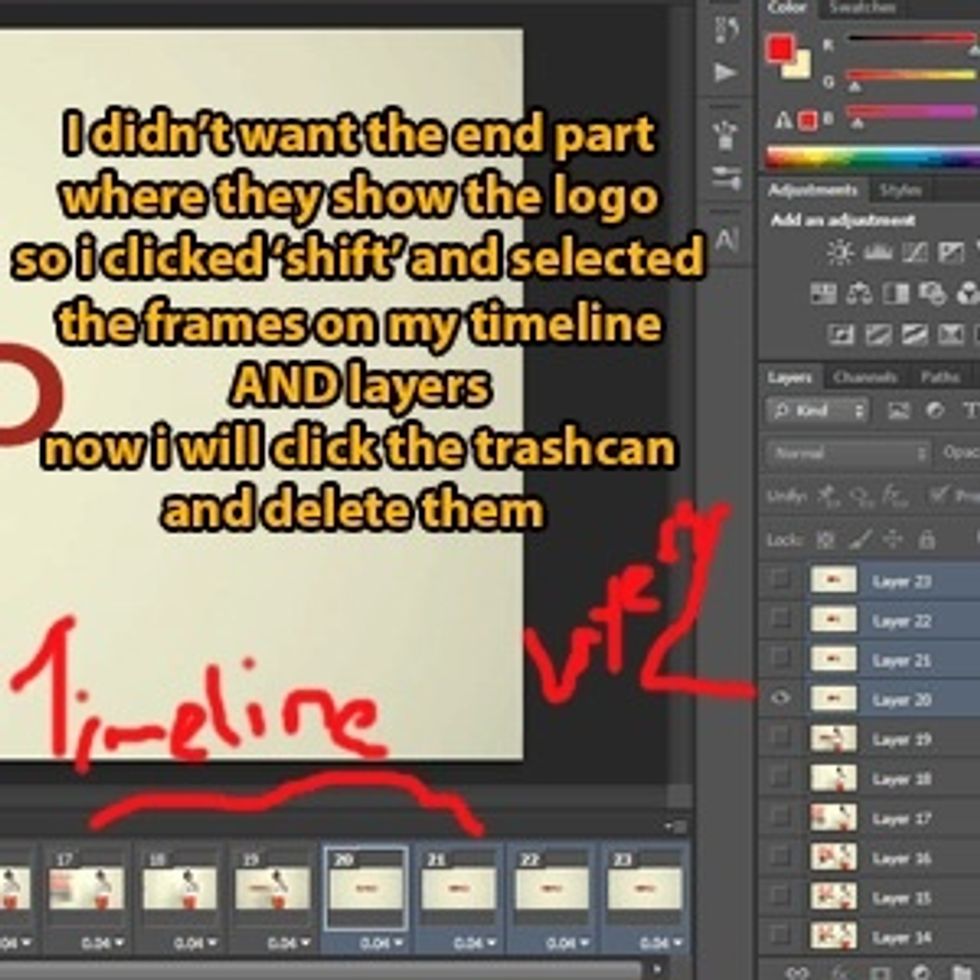Click the out-of-gamut warning triangle
Image resolution: width=980 pixels, height=980 pixels.
click(783, 121)
